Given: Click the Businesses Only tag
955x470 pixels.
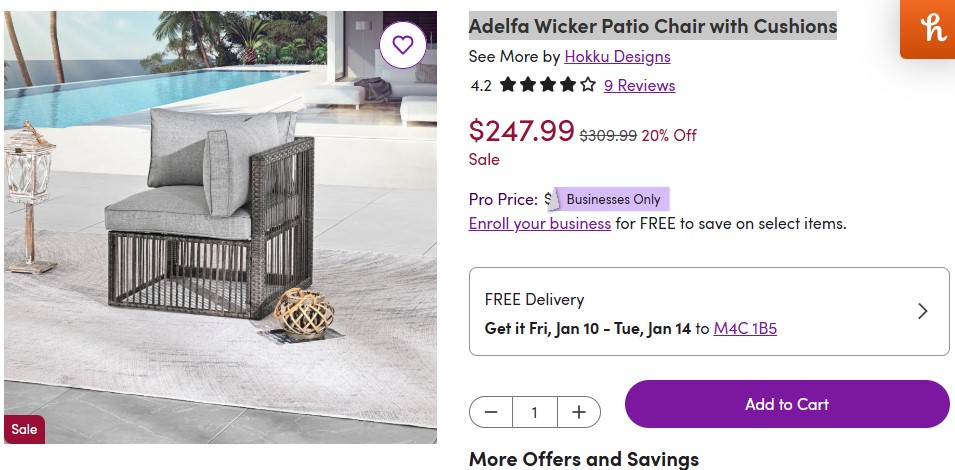Looking at the screenshot, I should click(x=612, y=199).
